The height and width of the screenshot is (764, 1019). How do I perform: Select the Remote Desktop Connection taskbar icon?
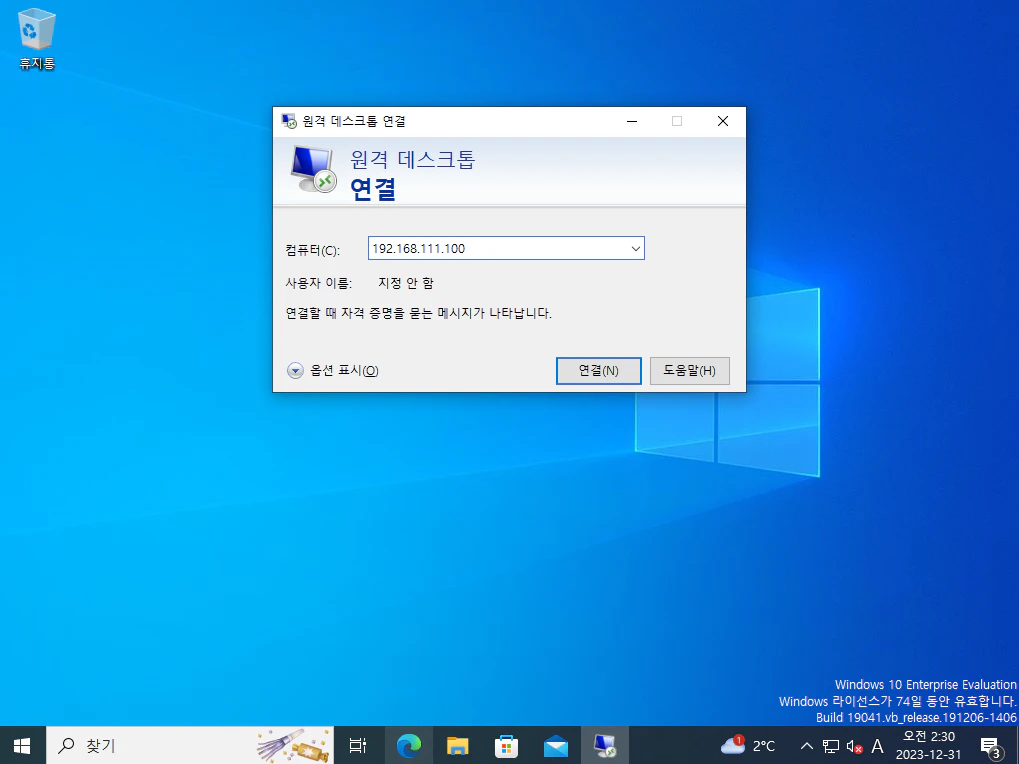click(605, 745)
